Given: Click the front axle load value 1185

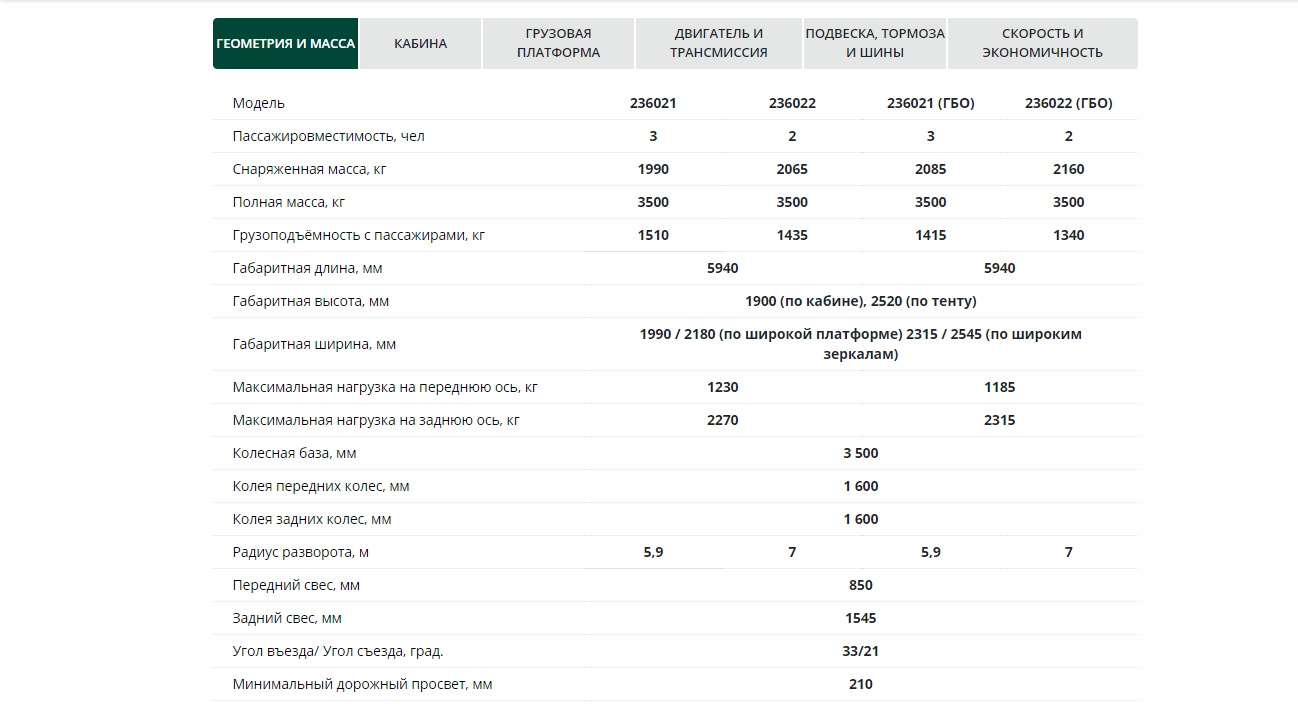Looking at the screenshot, I should click(x=999, y=387).
